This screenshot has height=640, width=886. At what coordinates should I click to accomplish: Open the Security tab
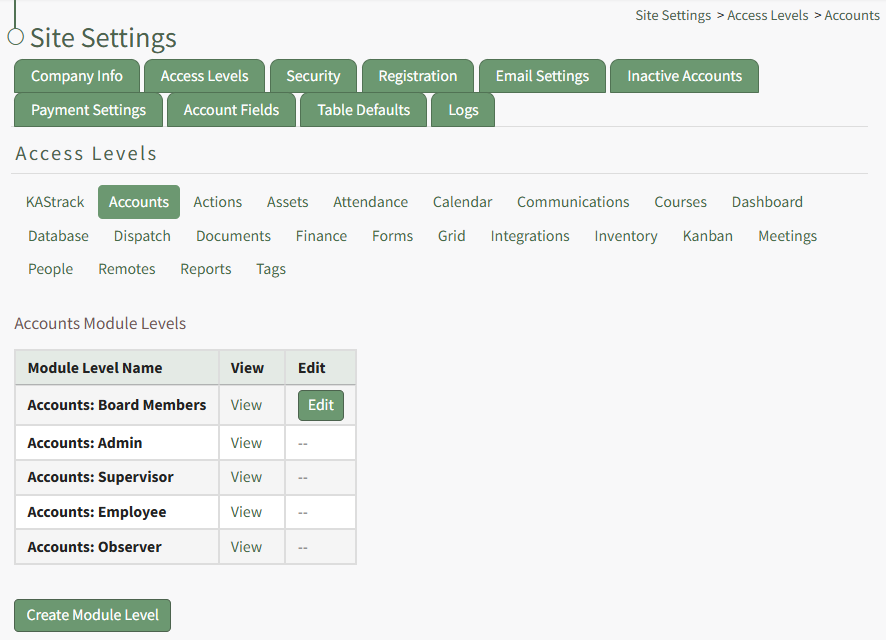[314, 76]
